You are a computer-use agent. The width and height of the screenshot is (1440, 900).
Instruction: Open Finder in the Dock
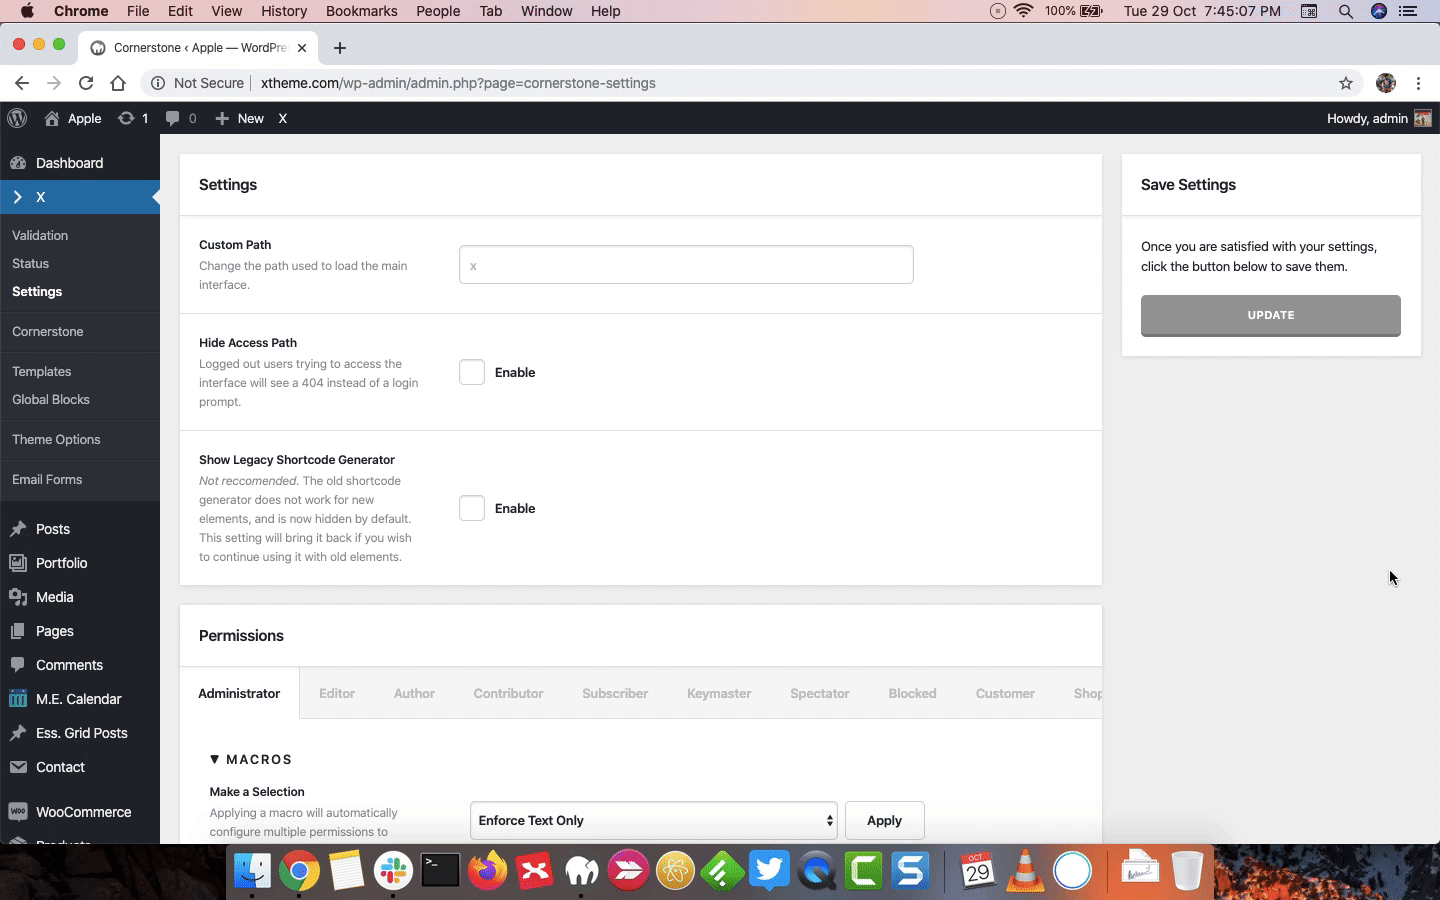[x=252, y=871]
